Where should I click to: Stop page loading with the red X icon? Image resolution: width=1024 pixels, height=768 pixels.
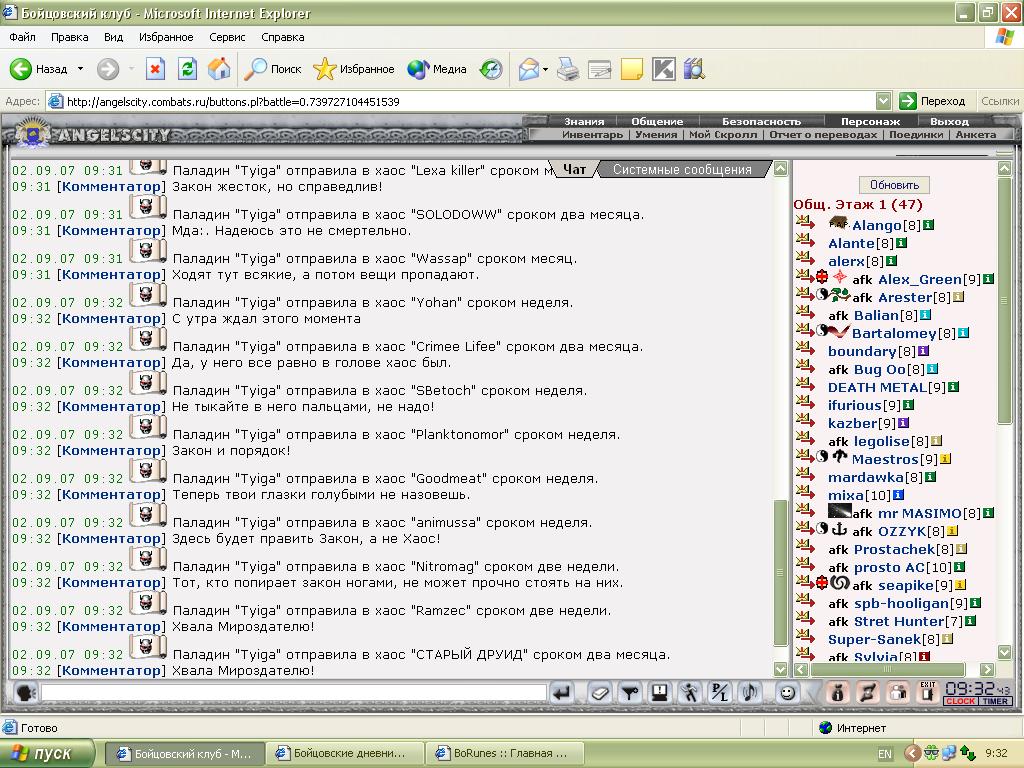[155, 69]
